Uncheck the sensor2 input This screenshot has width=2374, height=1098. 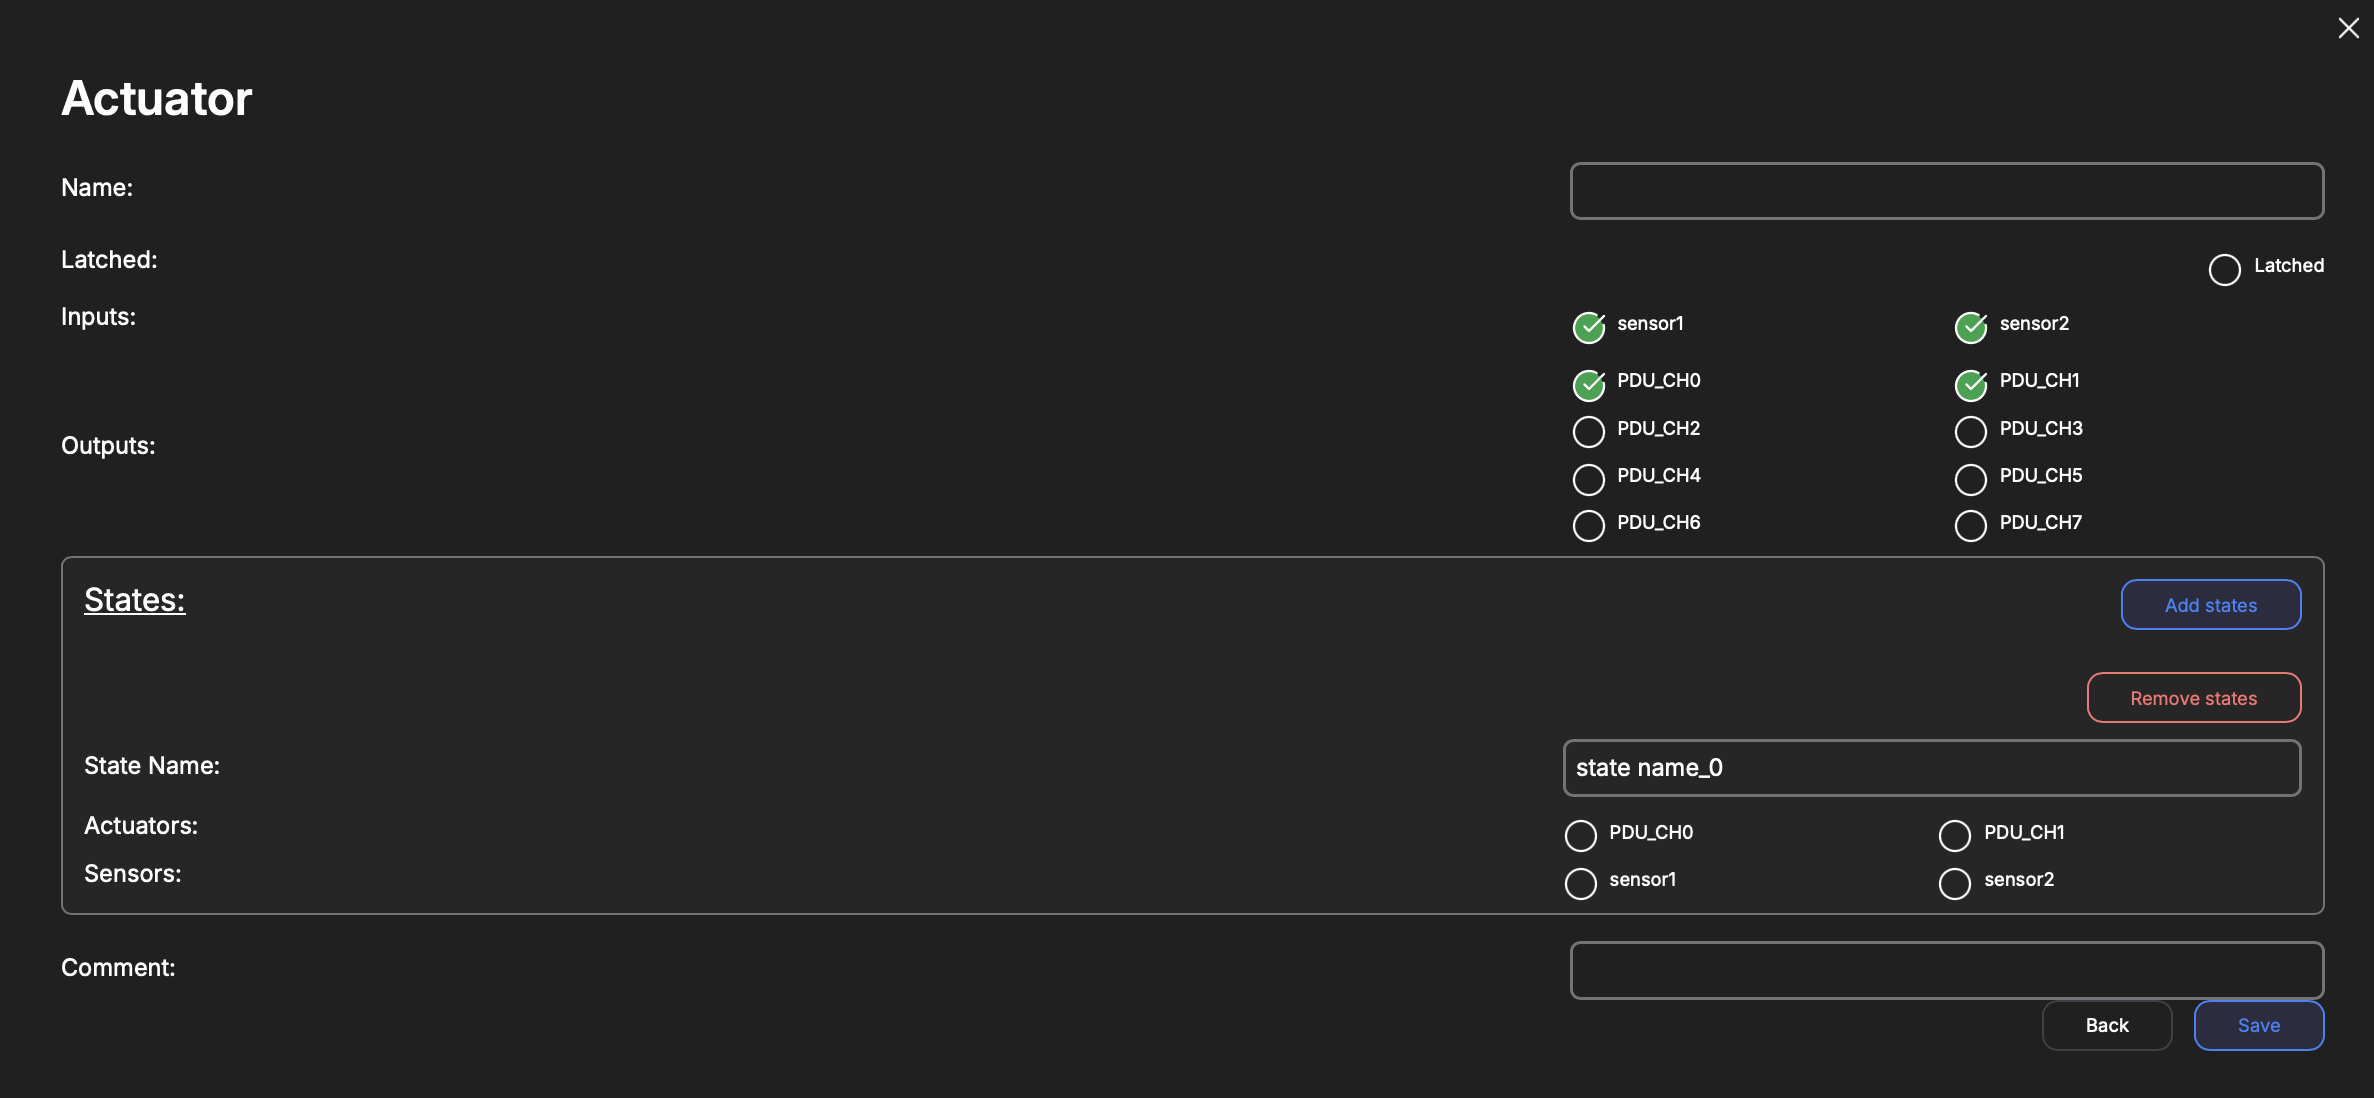tap(1970, 327)
